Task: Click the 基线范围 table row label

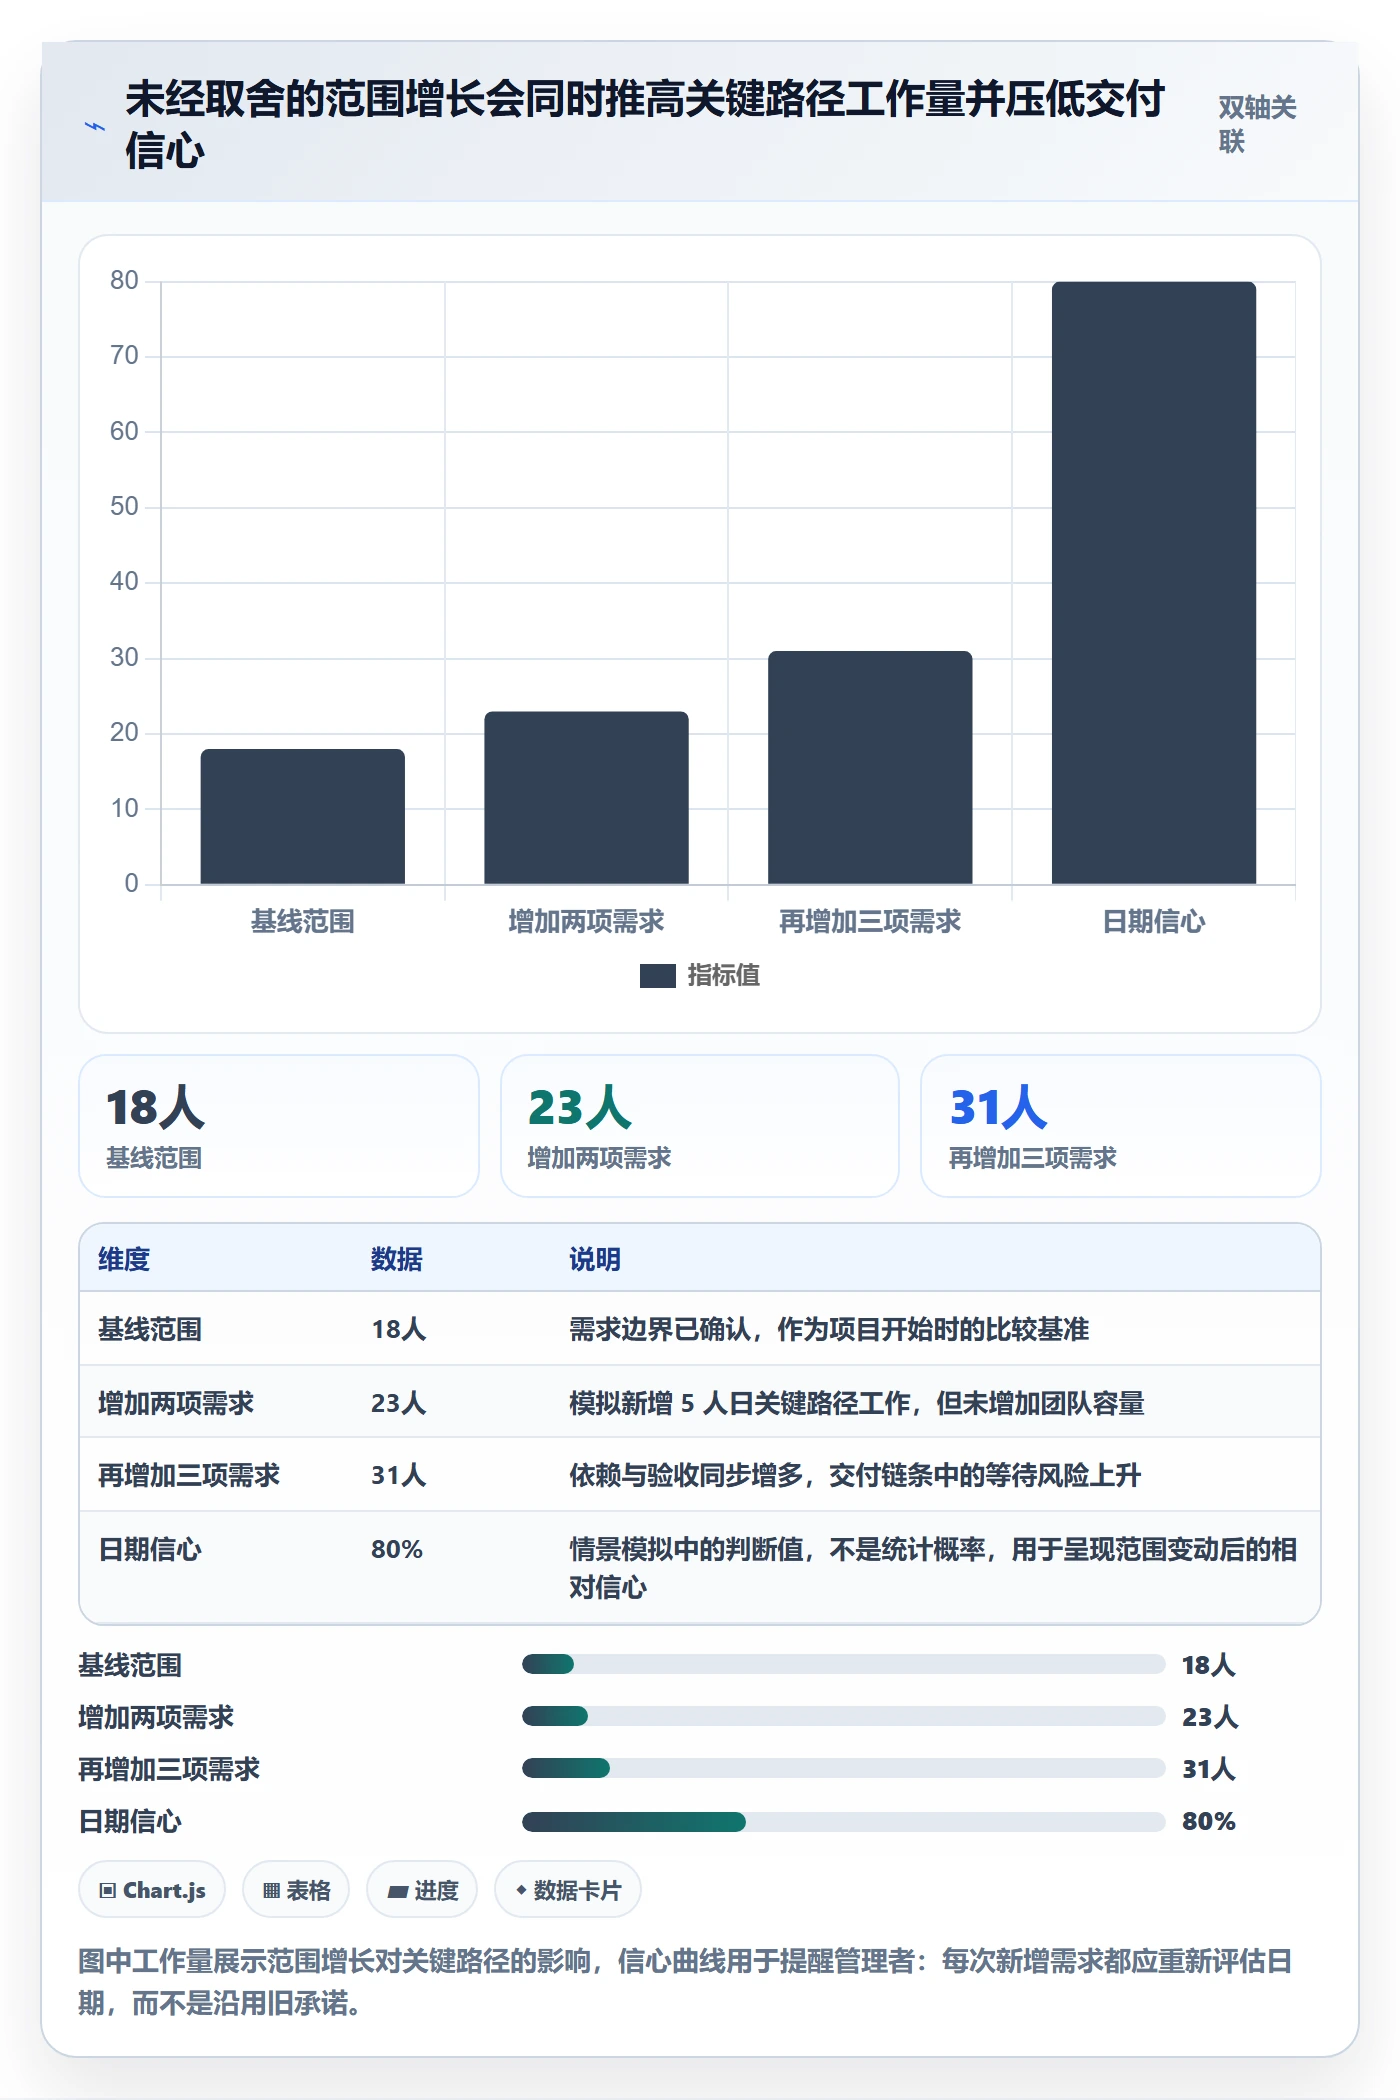Action: coord(150,1329)
